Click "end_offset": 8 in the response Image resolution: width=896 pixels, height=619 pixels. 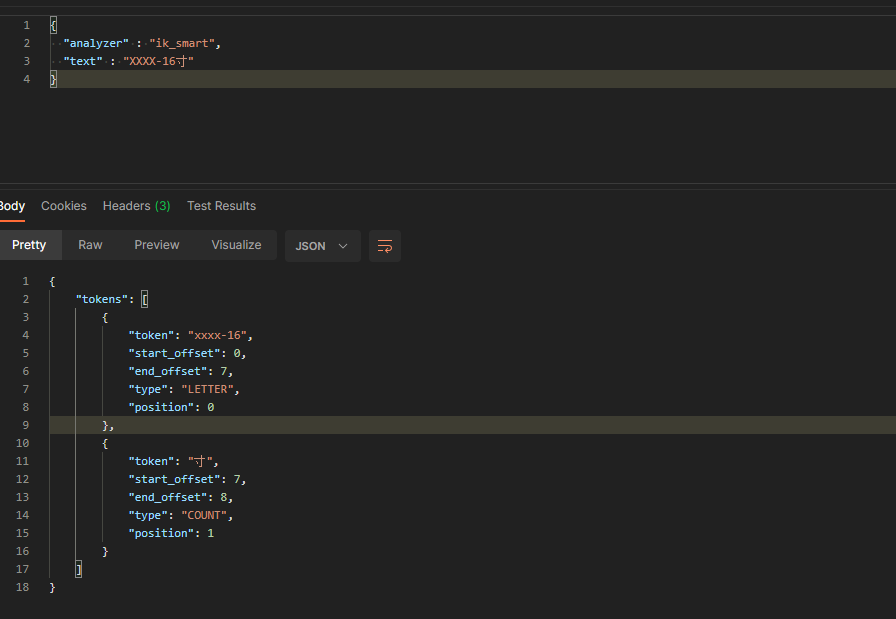[178, 497]
